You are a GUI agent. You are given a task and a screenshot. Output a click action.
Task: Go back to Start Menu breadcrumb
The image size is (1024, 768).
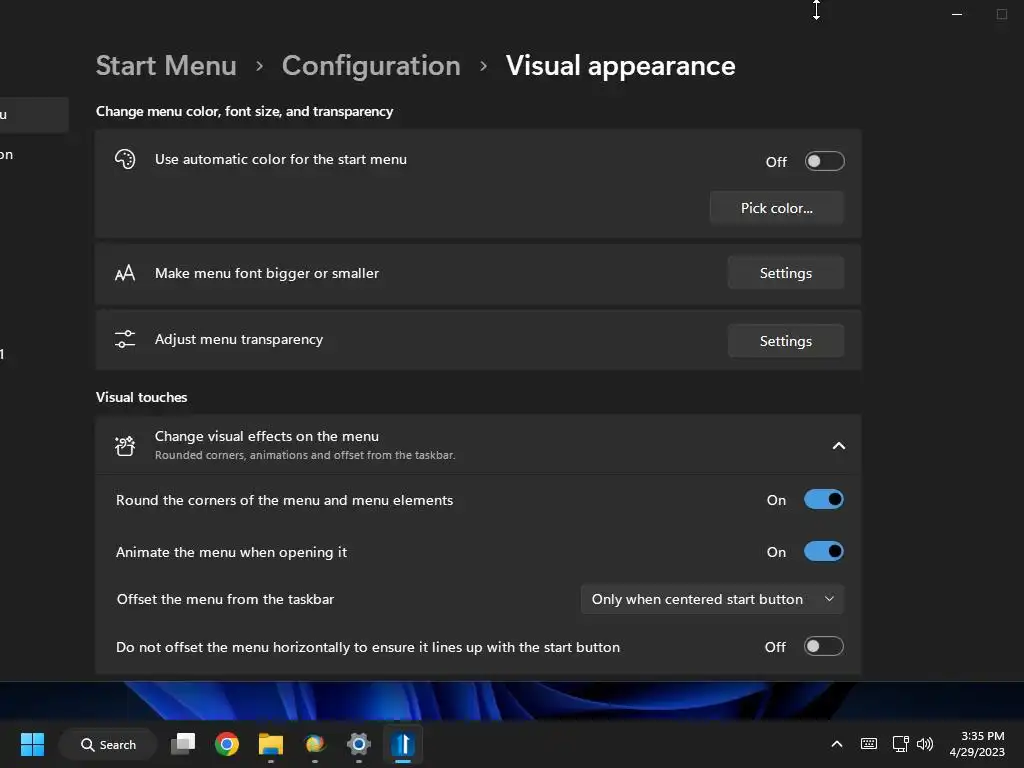[166, 66]
